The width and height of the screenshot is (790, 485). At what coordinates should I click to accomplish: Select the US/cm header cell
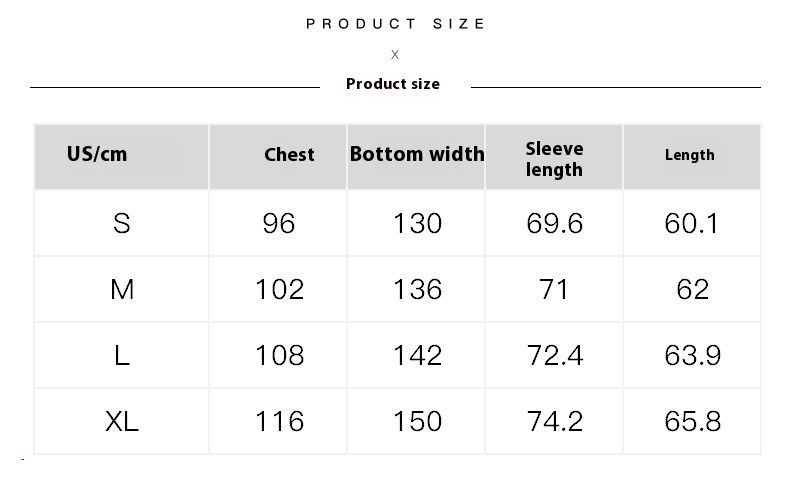[97, 154]
